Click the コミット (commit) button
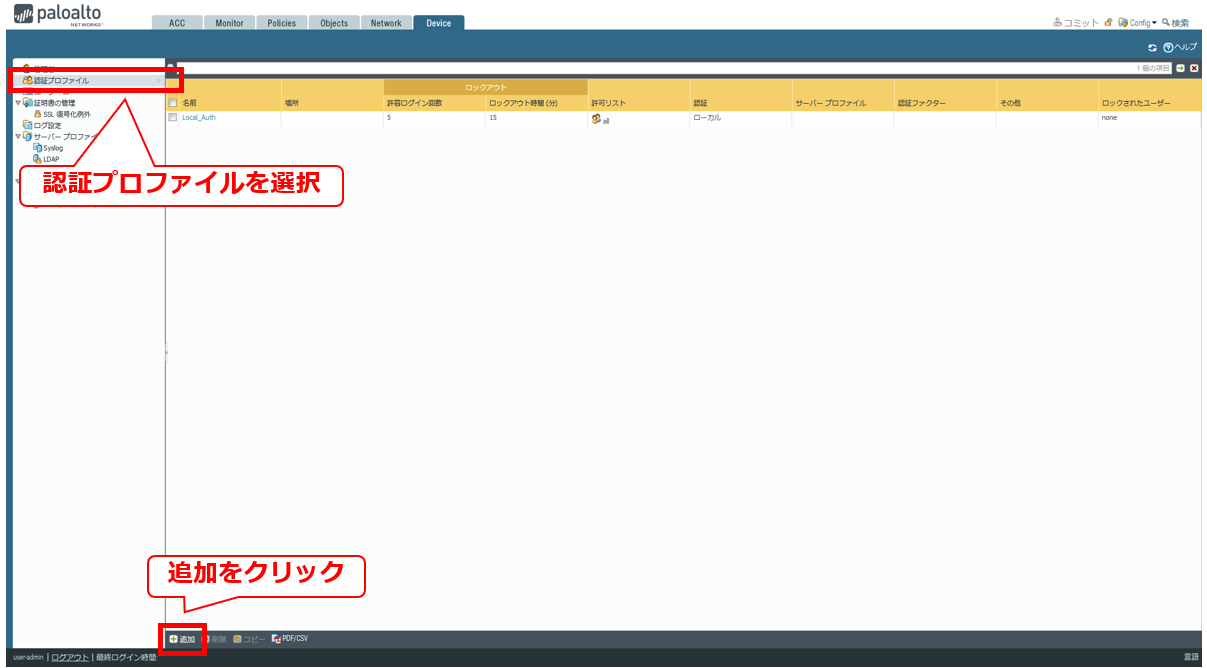This screenshot has width=1207, height=668. 1075,23
